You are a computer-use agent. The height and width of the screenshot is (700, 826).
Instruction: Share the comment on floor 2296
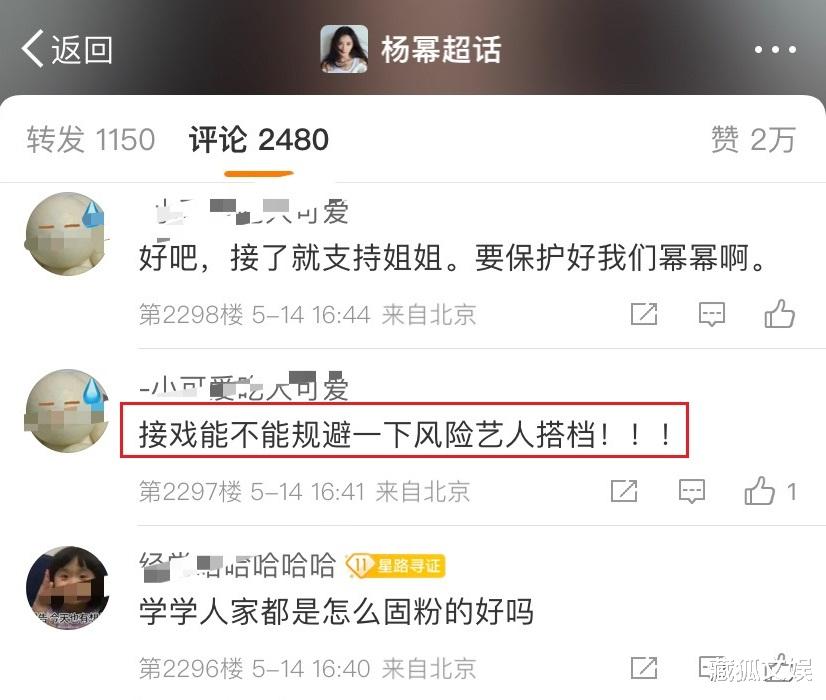(x=644, y=668)
